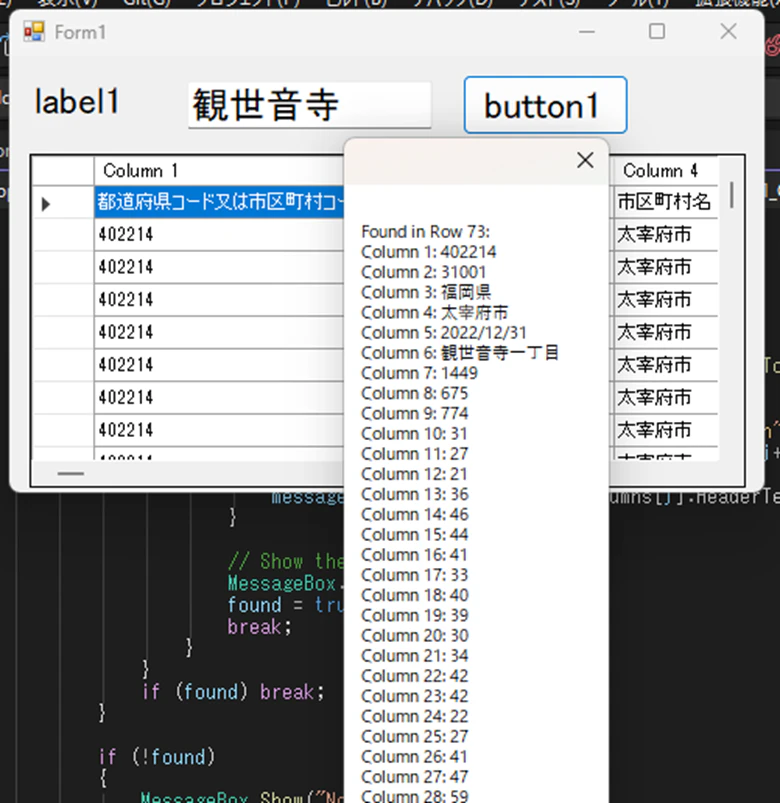Click 'Column 7: 1449' line
This screenshot has height=803, width=780.
(419, 373)
